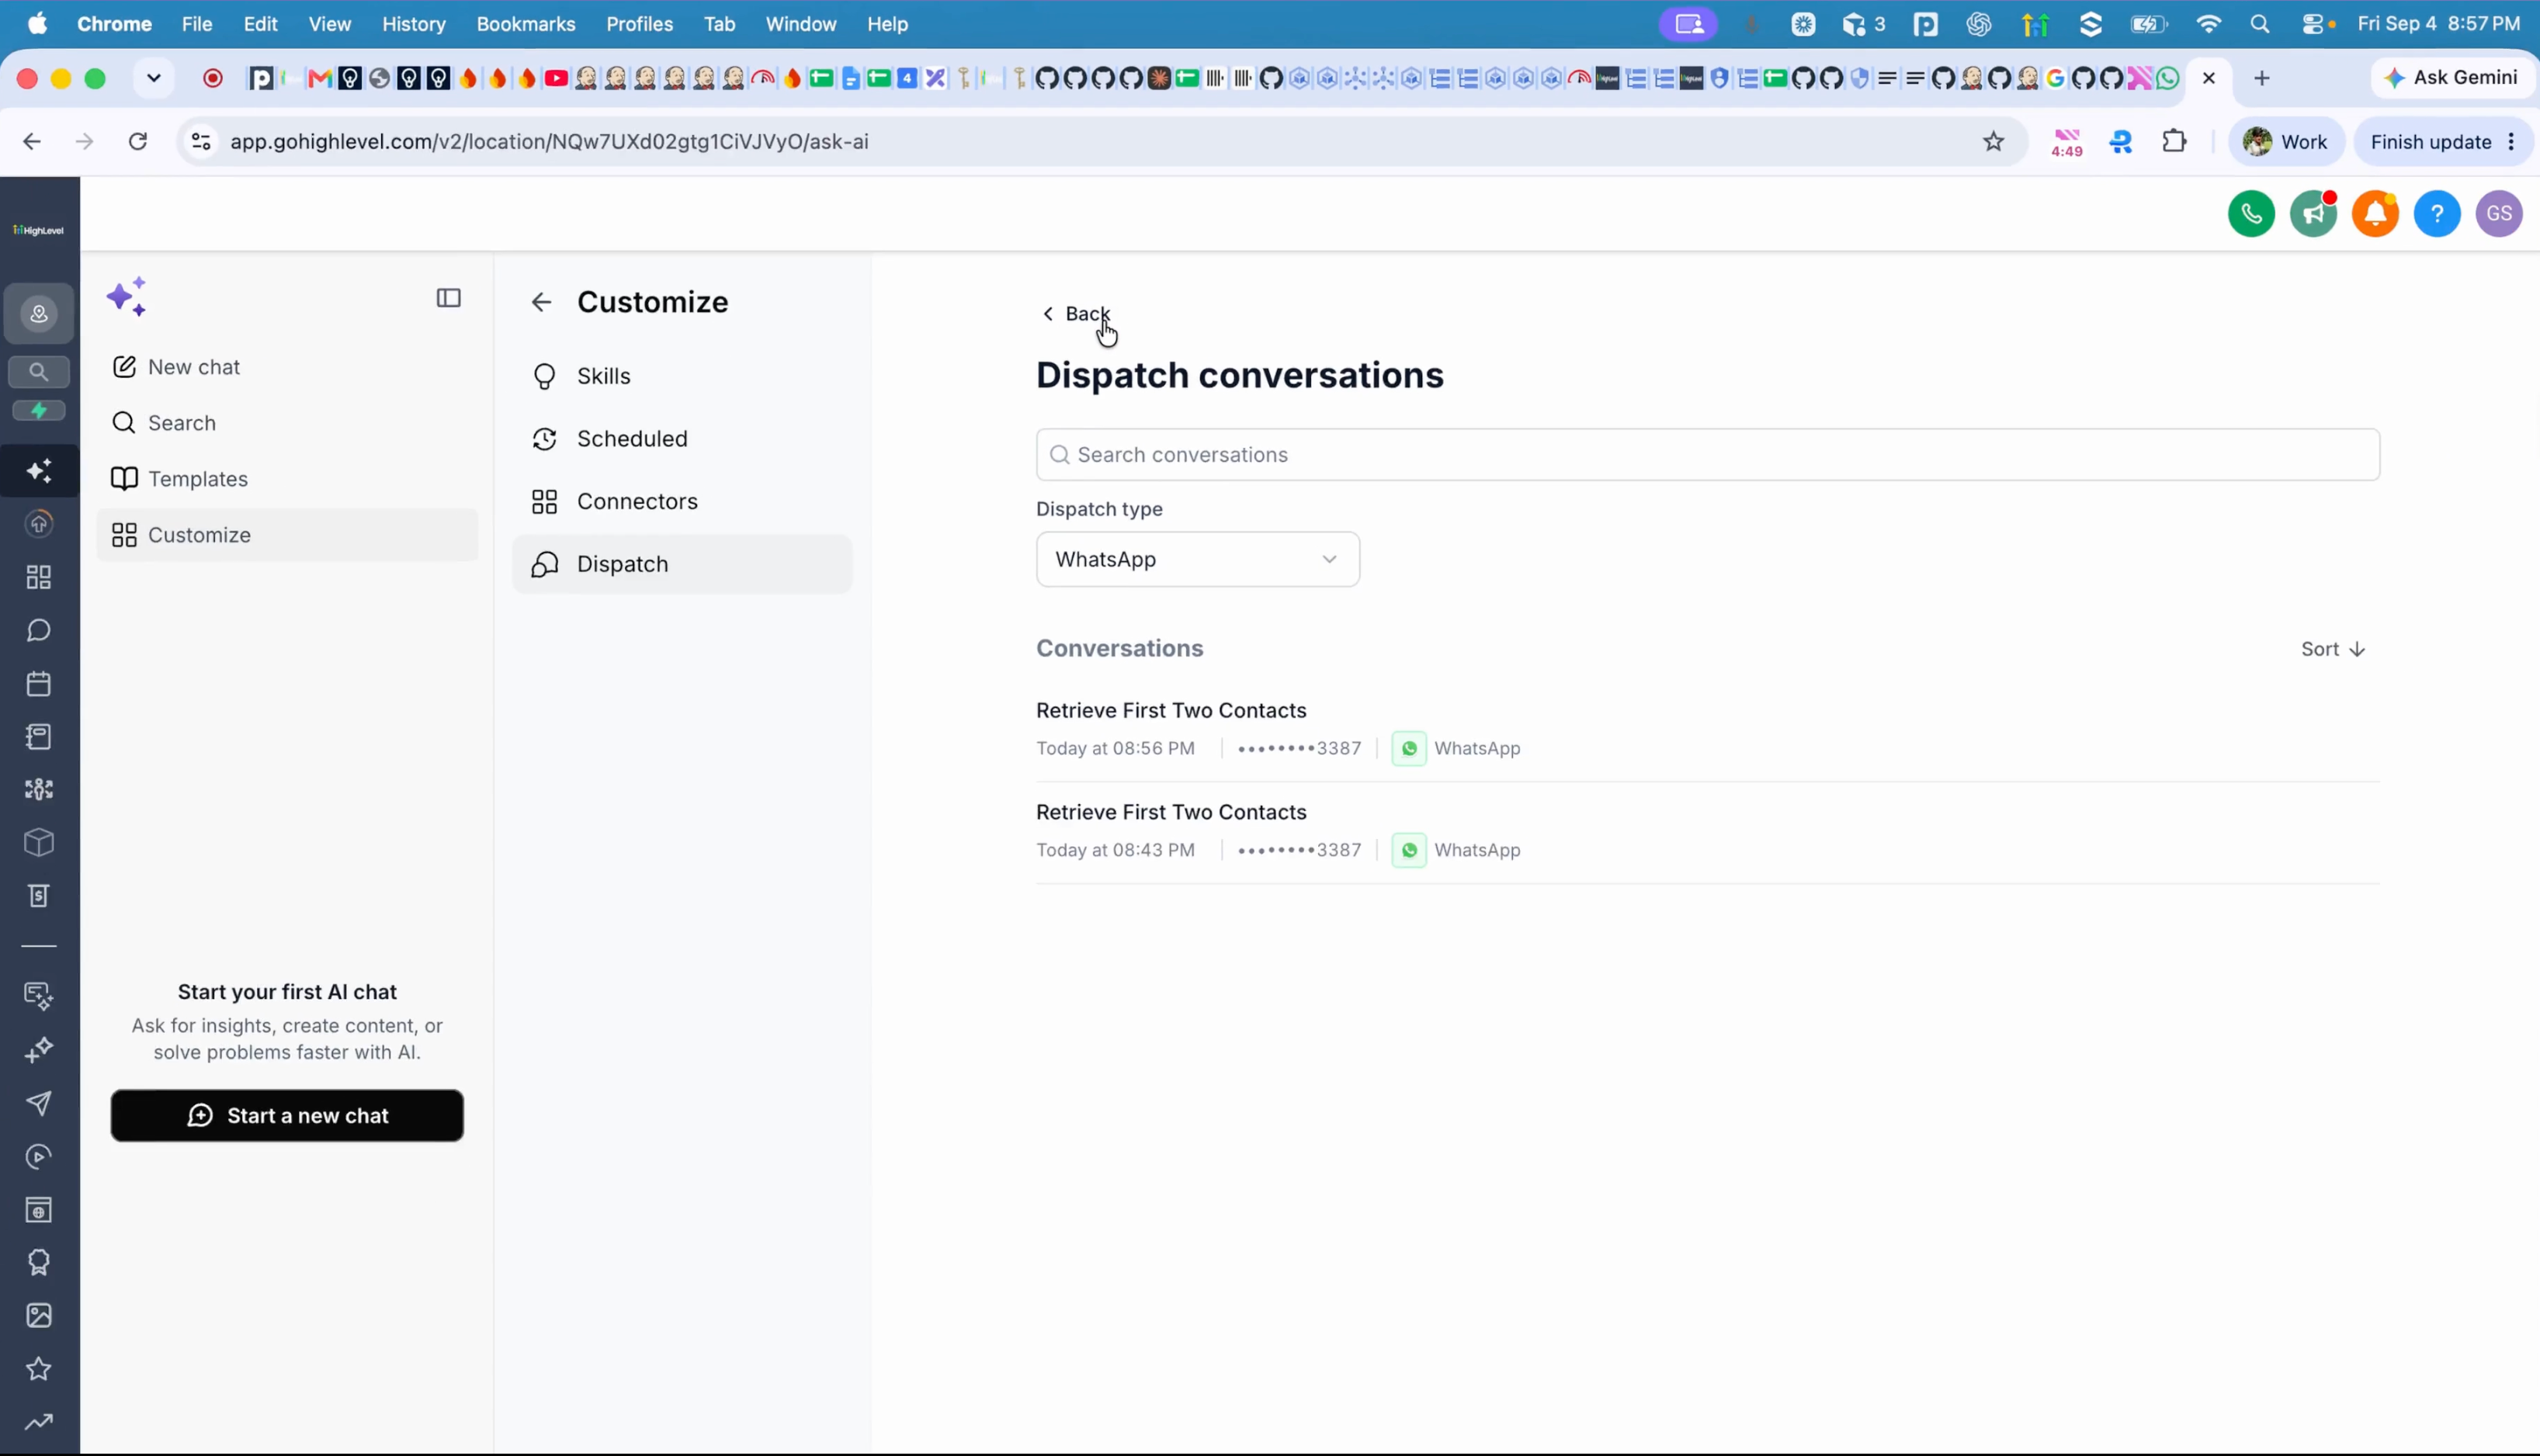Open Calendars icon in left rail
The height and width of the screenshot is (1456, 2540).
(39, 684)
